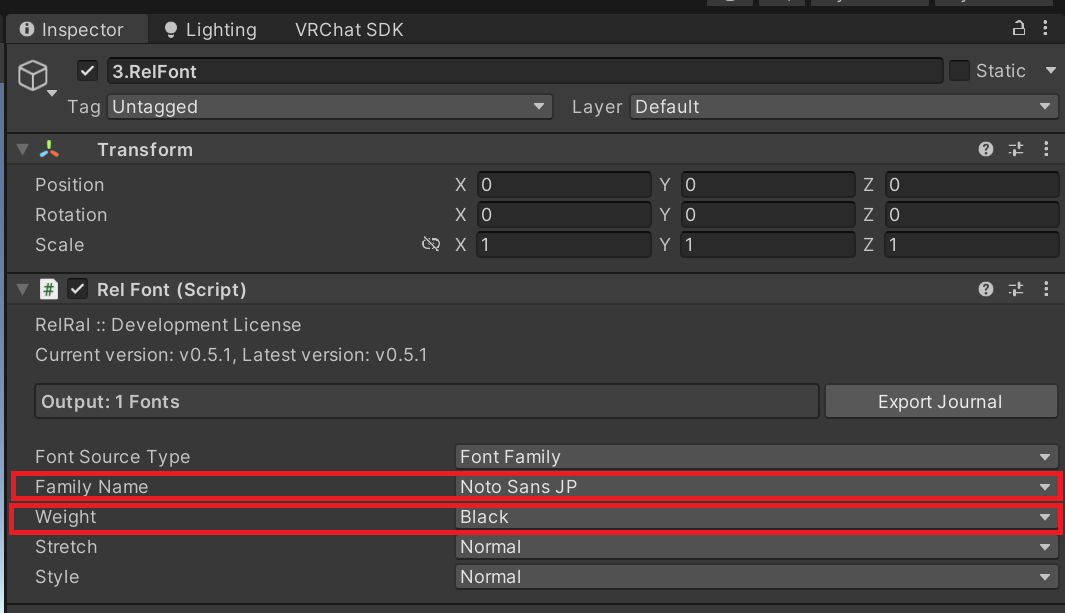This screenshot has height=613, width=1065.
Task: Click the Current version v0.5.1 text
Action: [231, 354]
